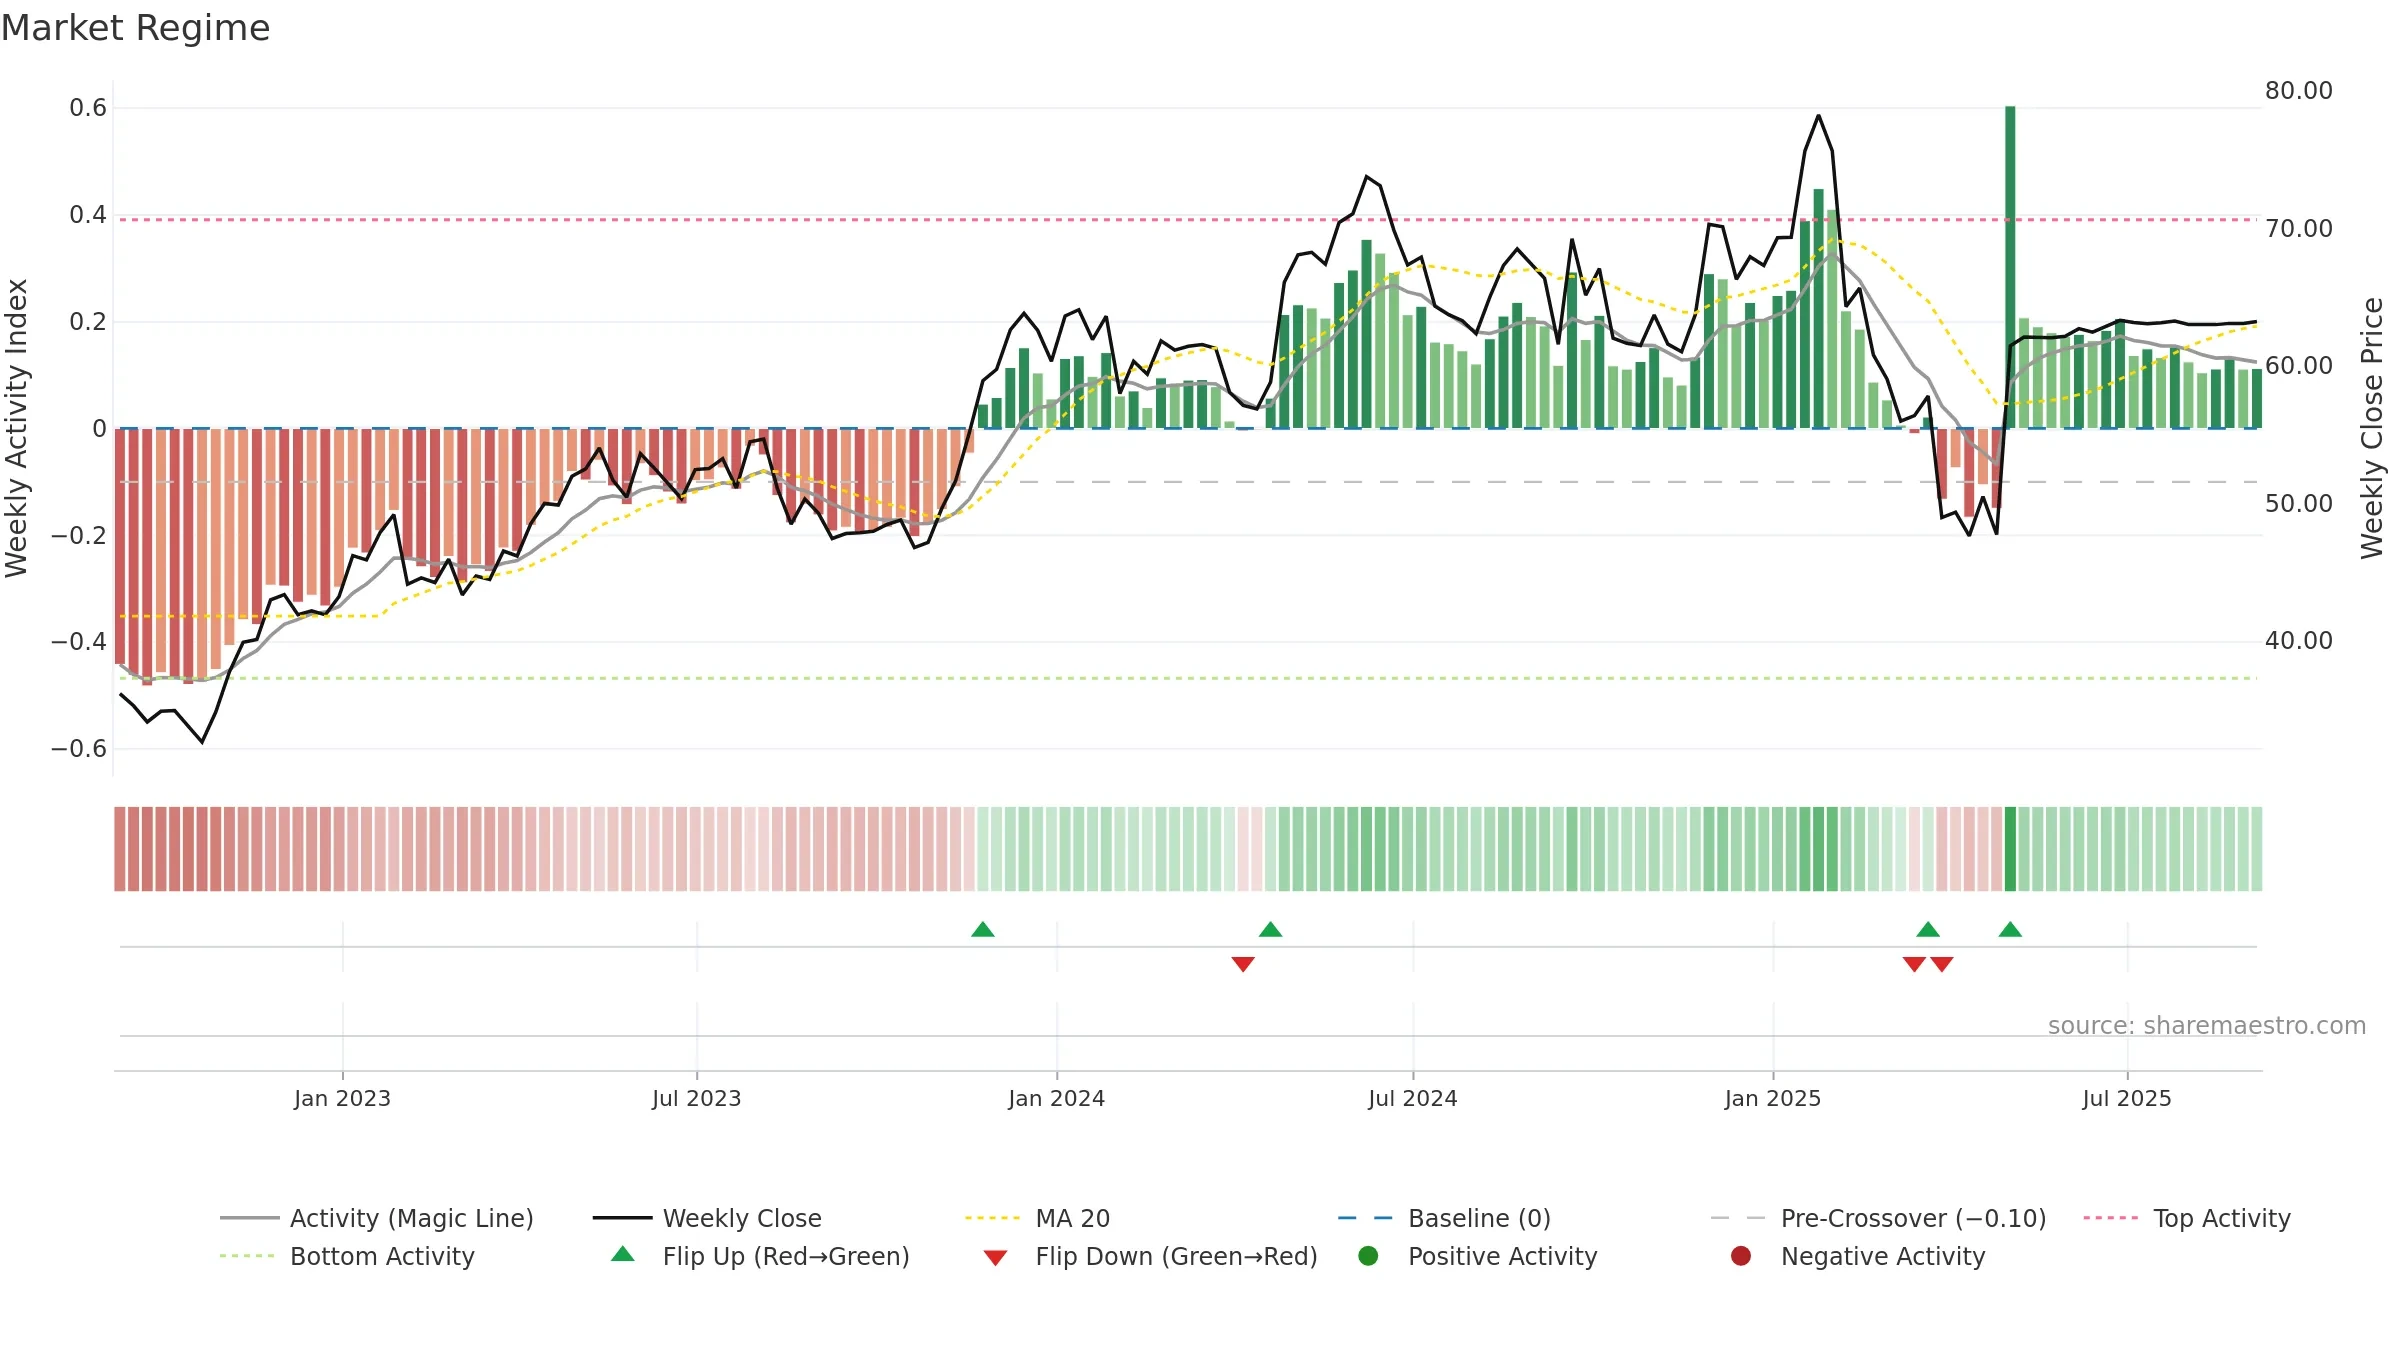Toggle Activity (Magic Line) legend entry
Screen dimensions: 2400x1350
tap(377, 1218)
